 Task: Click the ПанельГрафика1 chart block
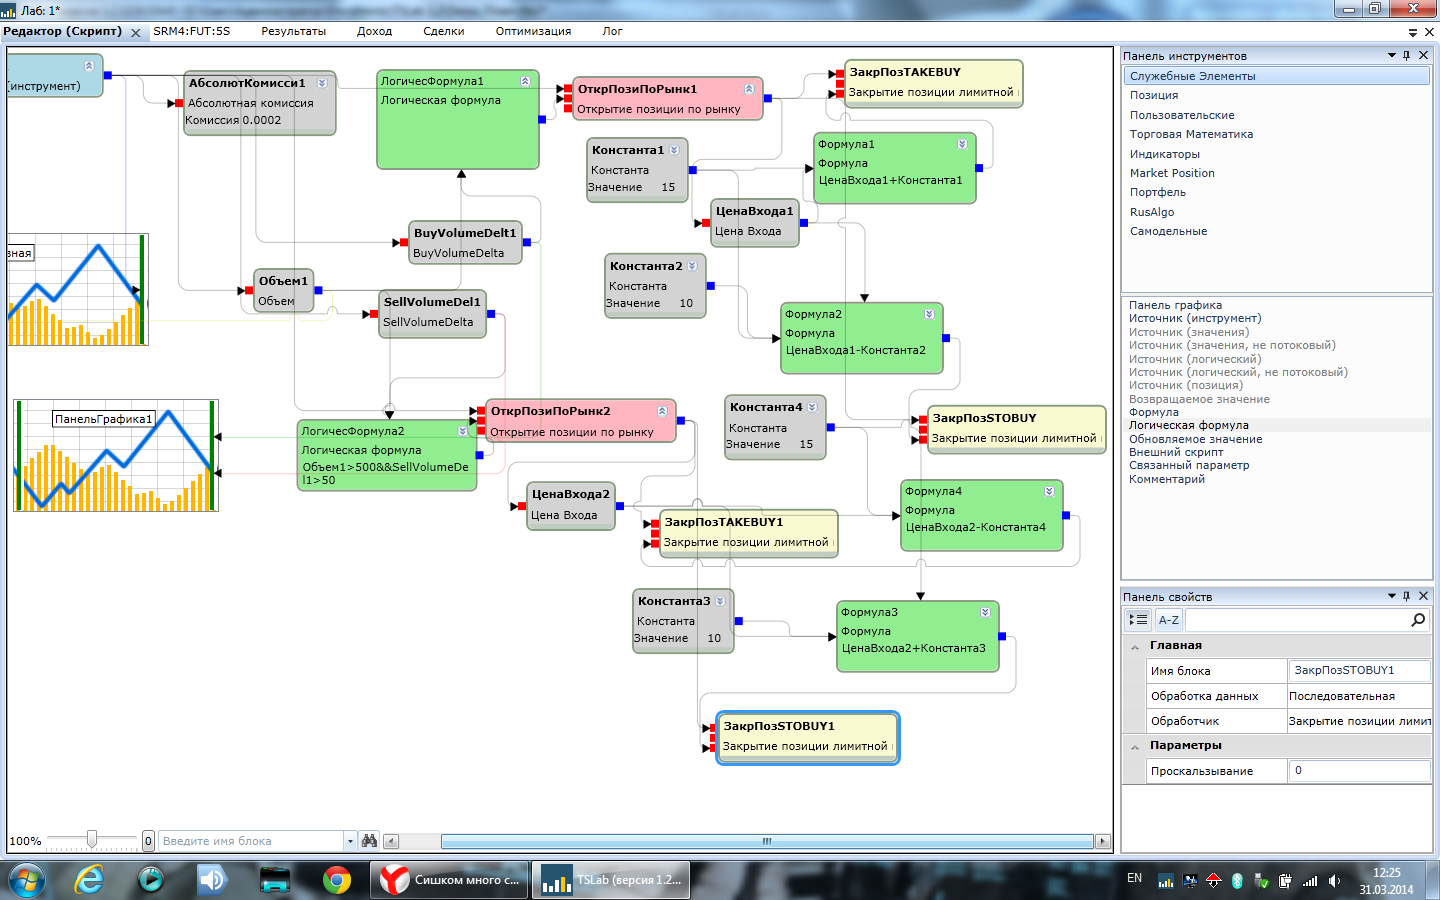[116, 455]
